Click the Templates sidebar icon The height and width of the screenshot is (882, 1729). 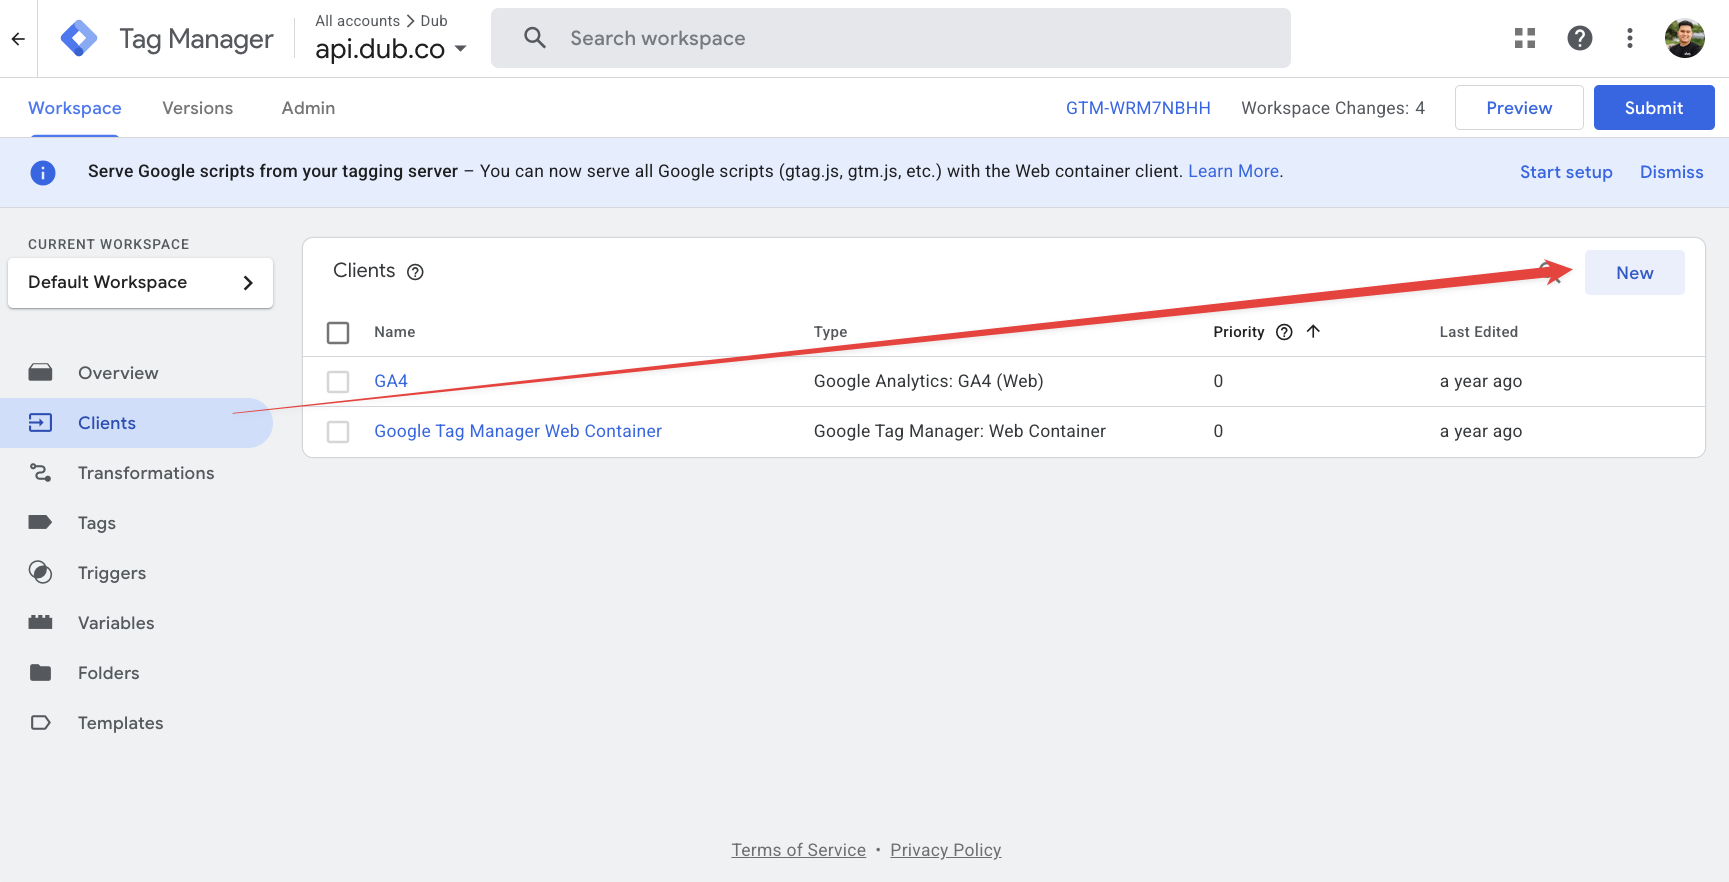point(41,722)
